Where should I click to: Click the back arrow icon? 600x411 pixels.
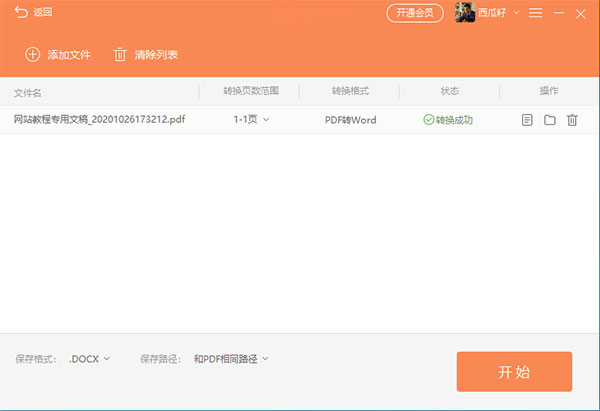point(21,12)
